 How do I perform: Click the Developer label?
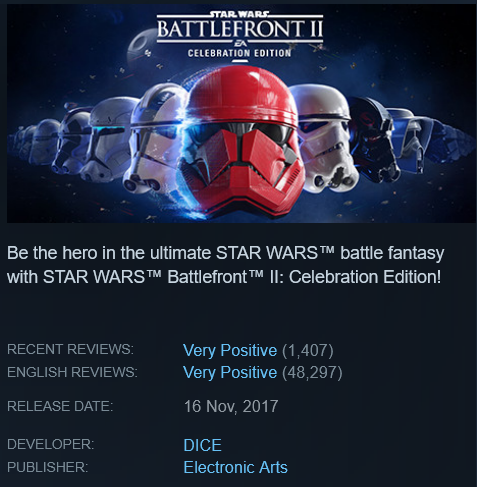pyautogui.click(x=51, y=444)
